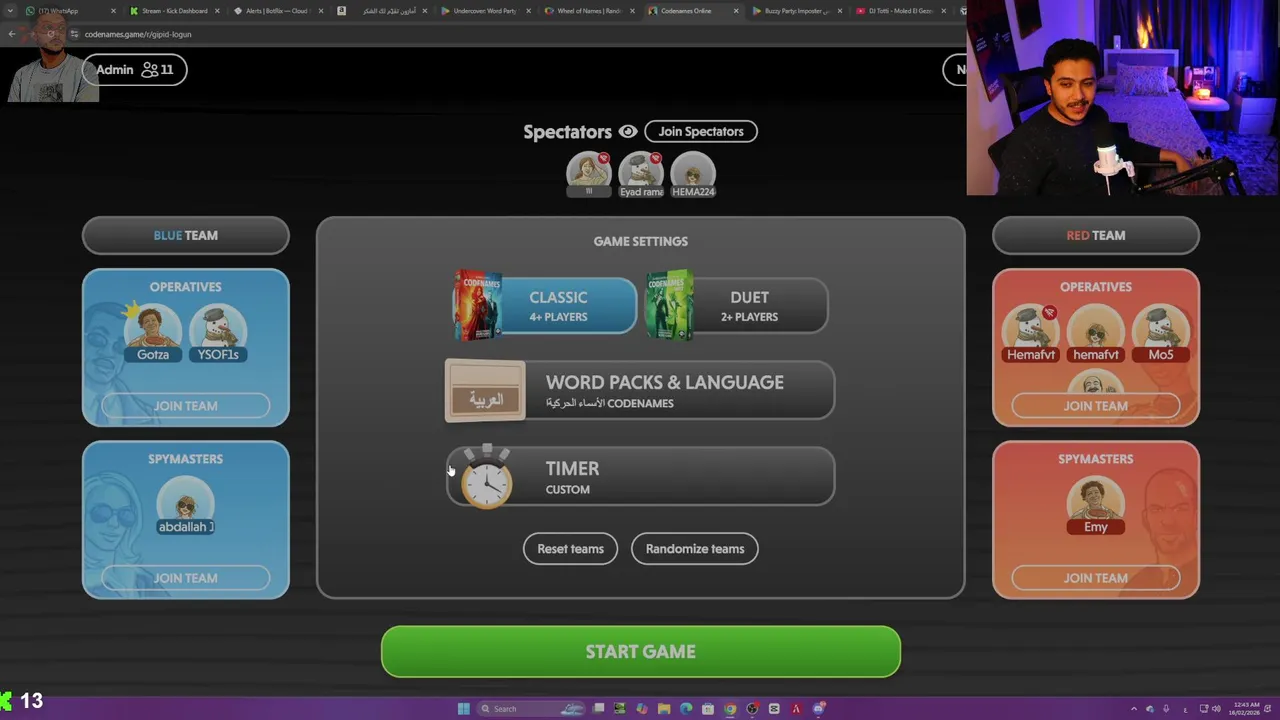Click the system tray volume icon
The height and width of the screenshot is (720, 1280).
point(1216,709)
